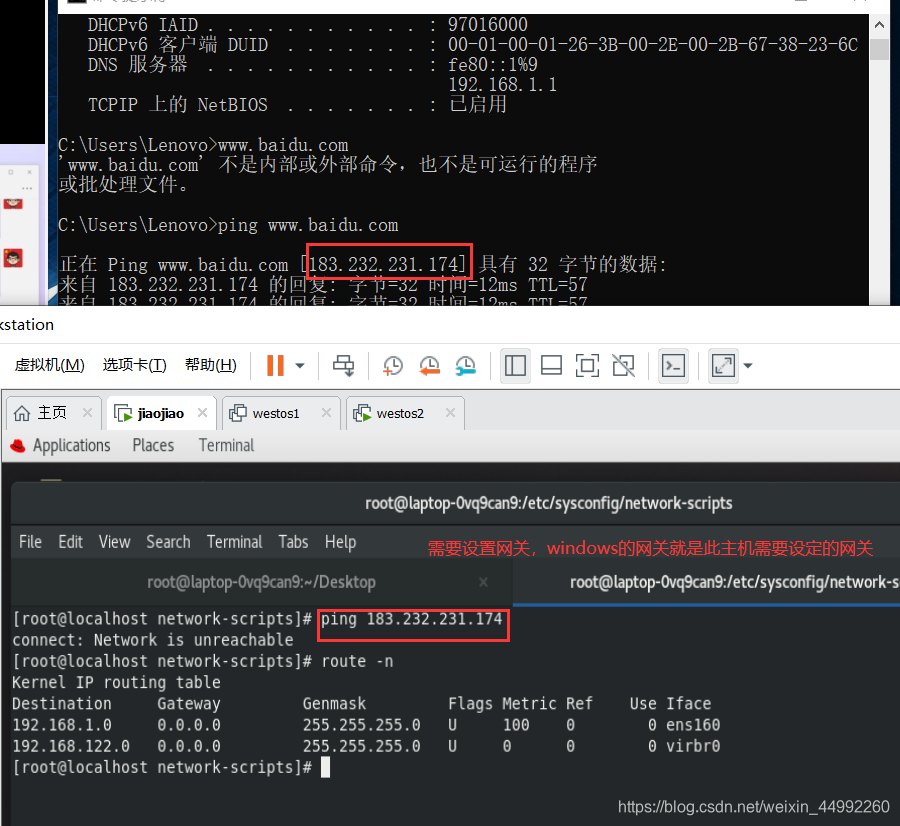Viewport: 900px width, 826px height.
Task: Open the terminal Help menu
Action: click(x=340, y=542)
